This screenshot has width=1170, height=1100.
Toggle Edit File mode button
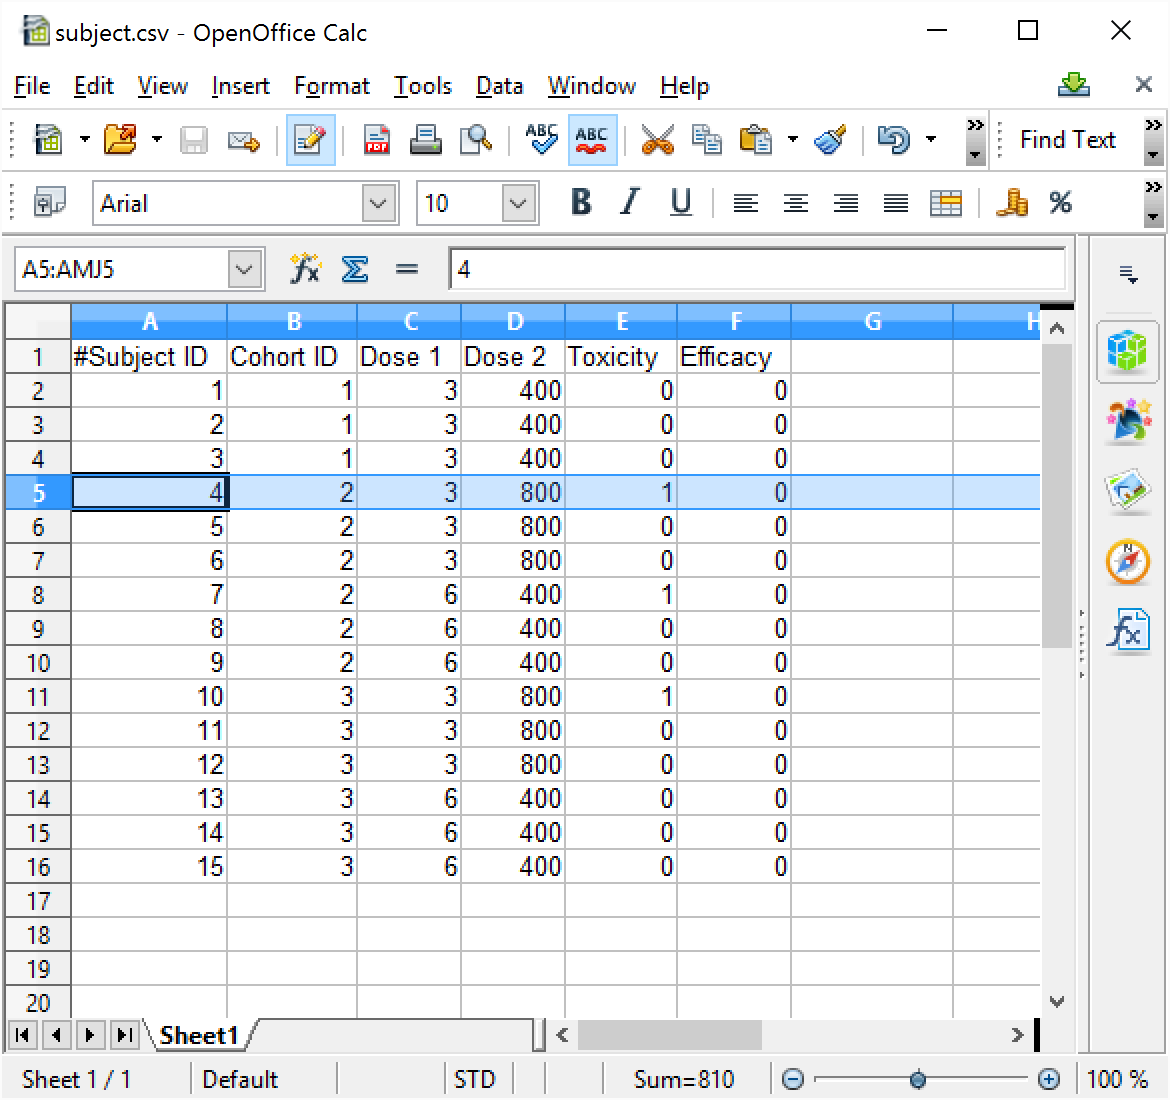310,140
